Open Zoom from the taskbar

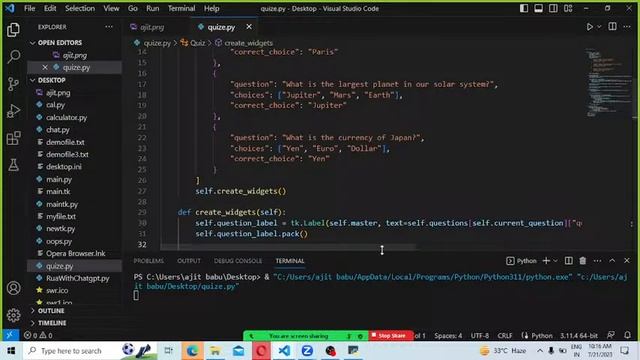pos(307,351)
